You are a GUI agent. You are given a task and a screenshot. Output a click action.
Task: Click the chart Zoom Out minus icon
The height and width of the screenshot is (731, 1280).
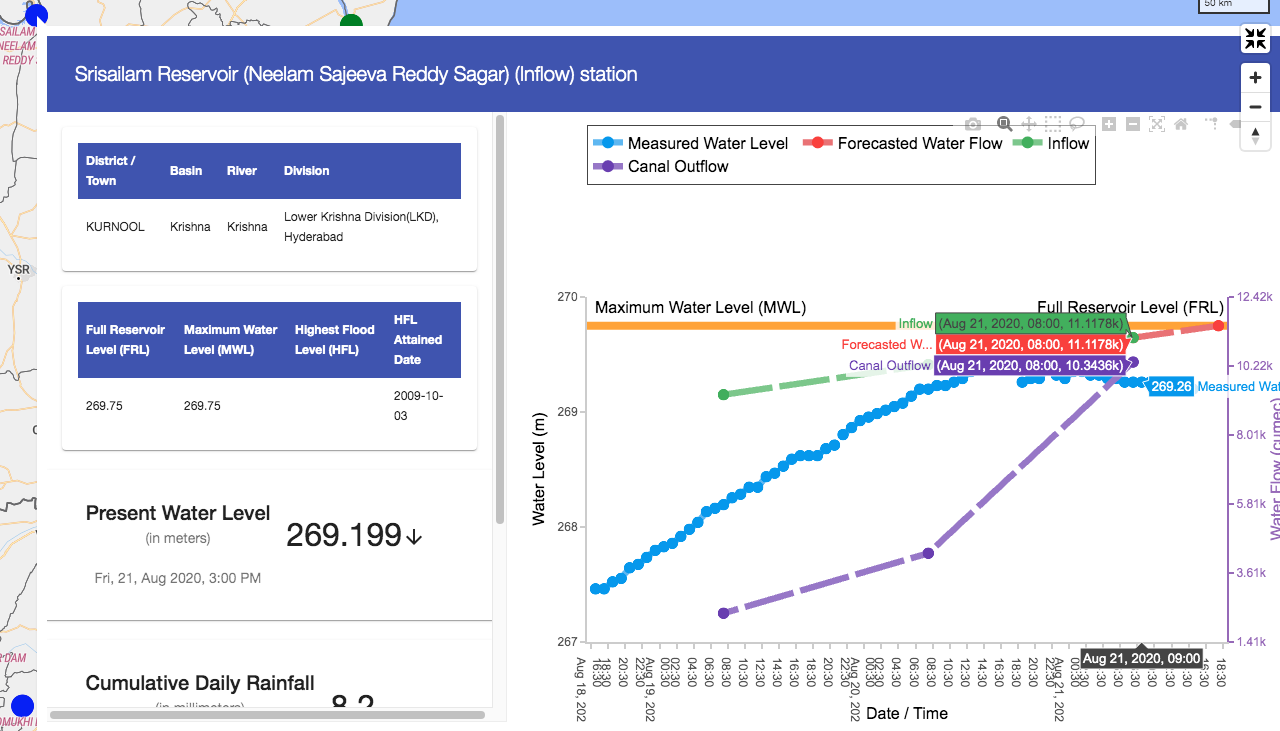1133,124
